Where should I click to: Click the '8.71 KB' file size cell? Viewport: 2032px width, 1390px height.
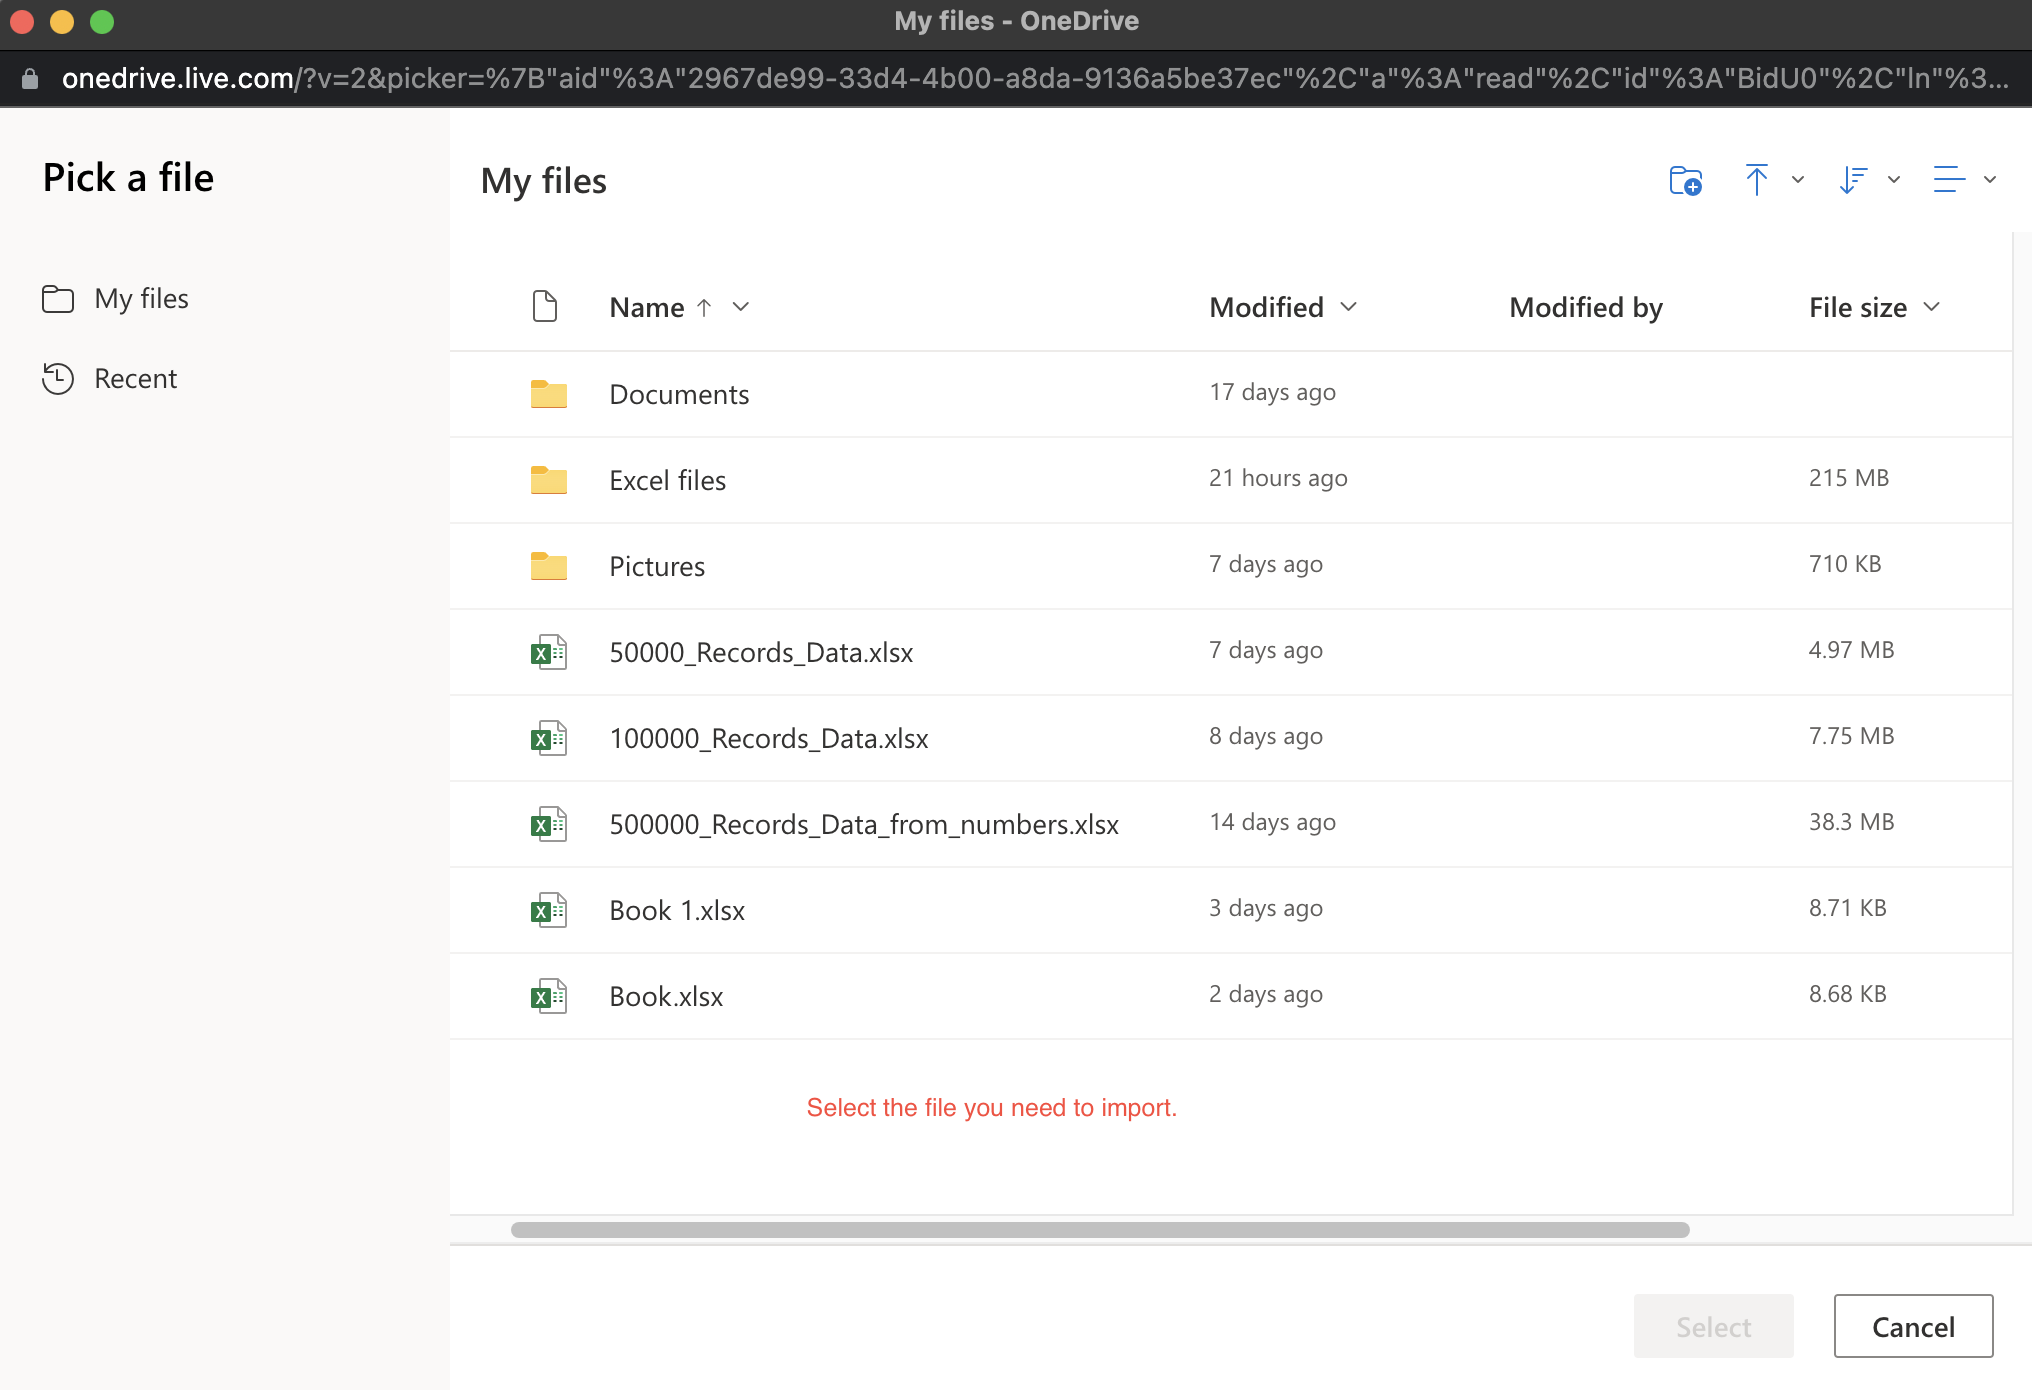coord(1848,908)
